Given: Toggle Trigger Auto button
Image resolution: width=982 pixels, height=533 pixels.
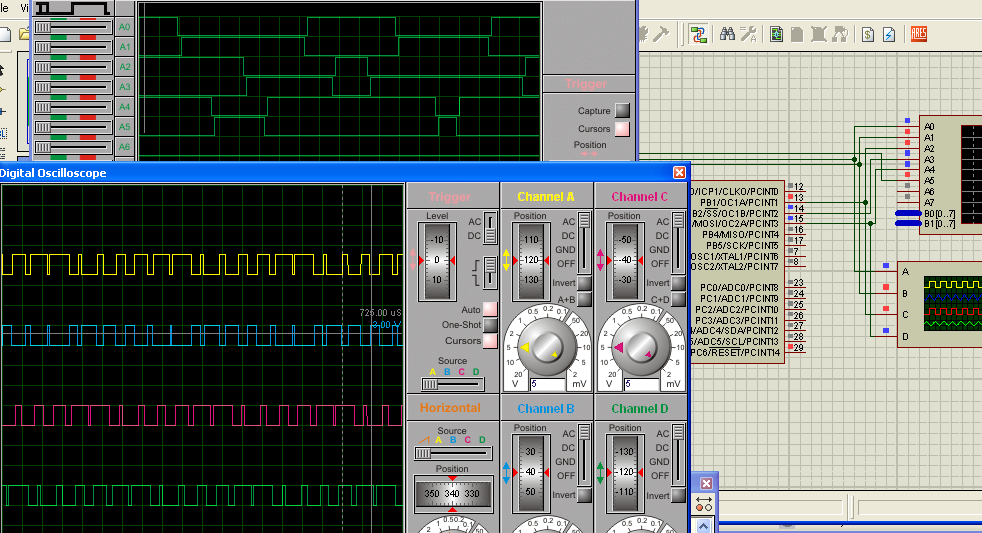Looking at the screenshot, I should pyautogui.click(x=490, y=309).
